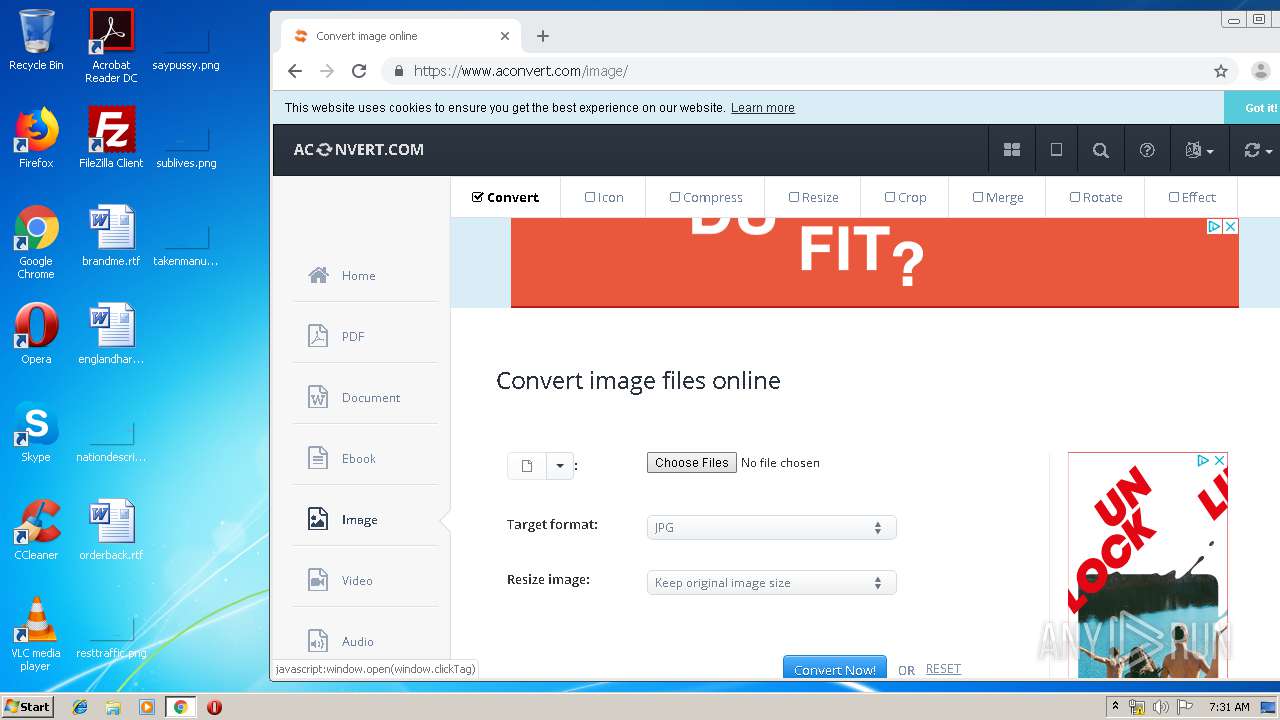This screenshot has height=720, width=1280.
Task: Enable the Resize checkbox tab
Action: coord(813,197)
